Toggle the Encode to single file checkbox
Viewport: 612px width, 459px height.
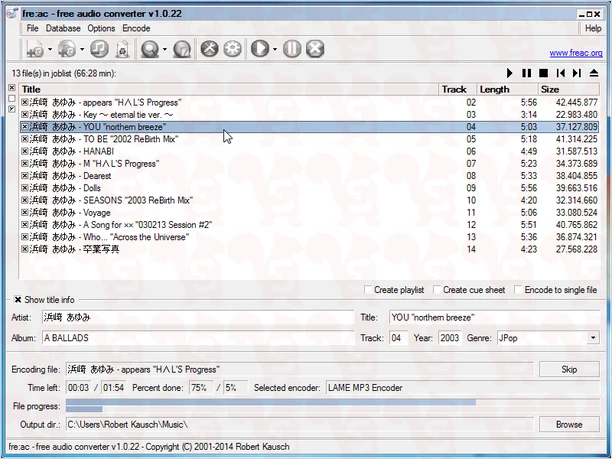517,290
